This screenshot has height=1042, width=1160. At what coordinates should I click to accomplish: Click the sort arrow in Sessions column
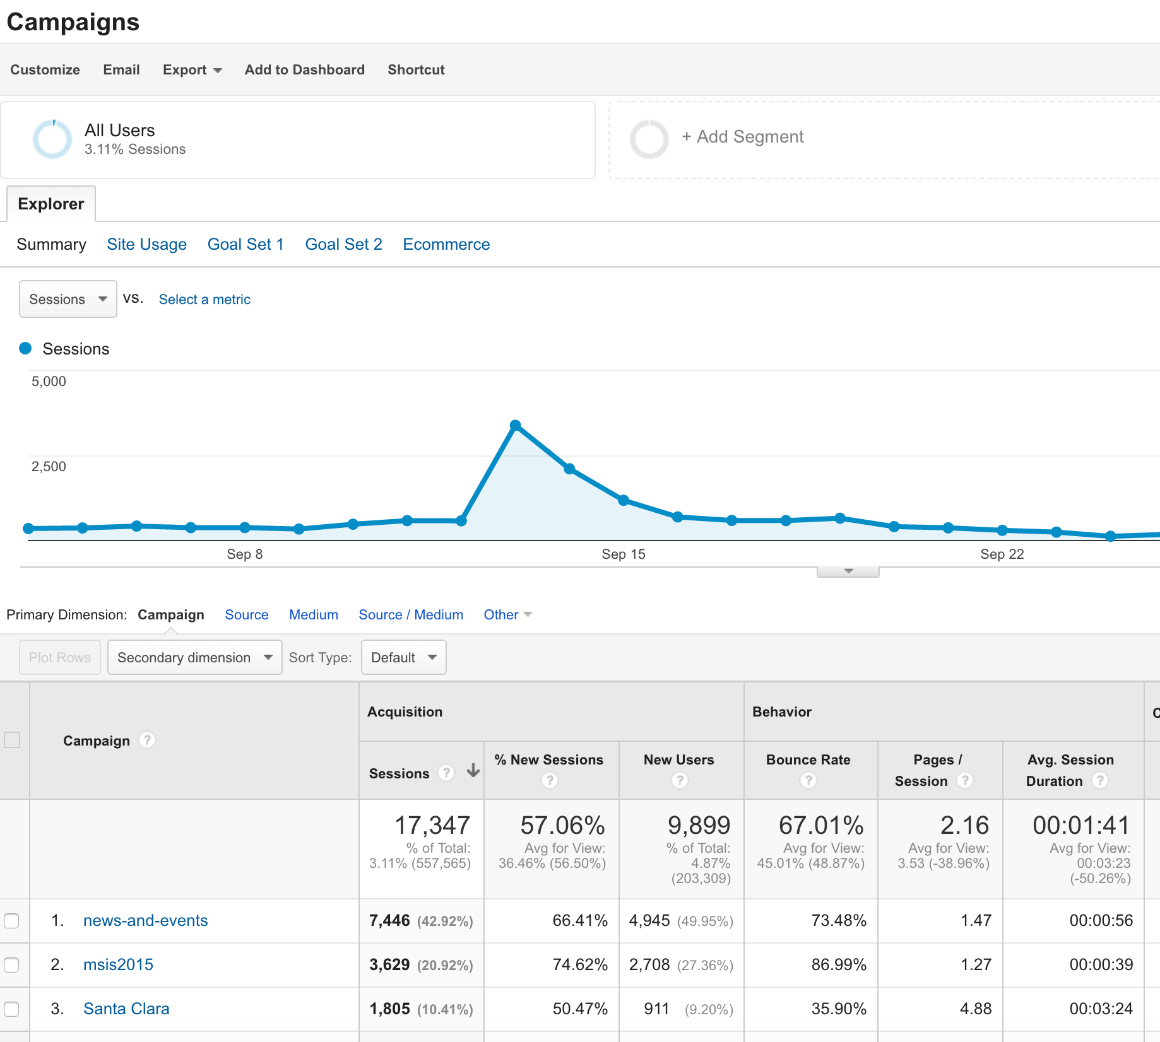(x=473, y=772)
